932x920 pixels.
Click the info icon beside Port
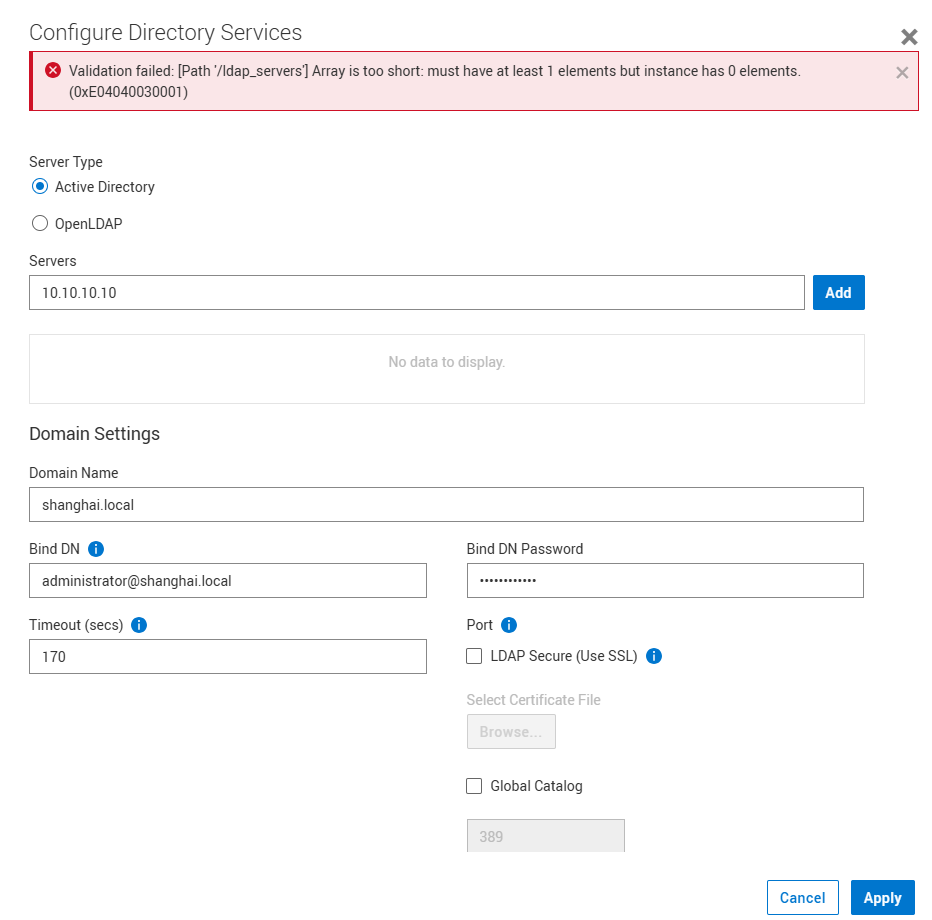[508, 625]
